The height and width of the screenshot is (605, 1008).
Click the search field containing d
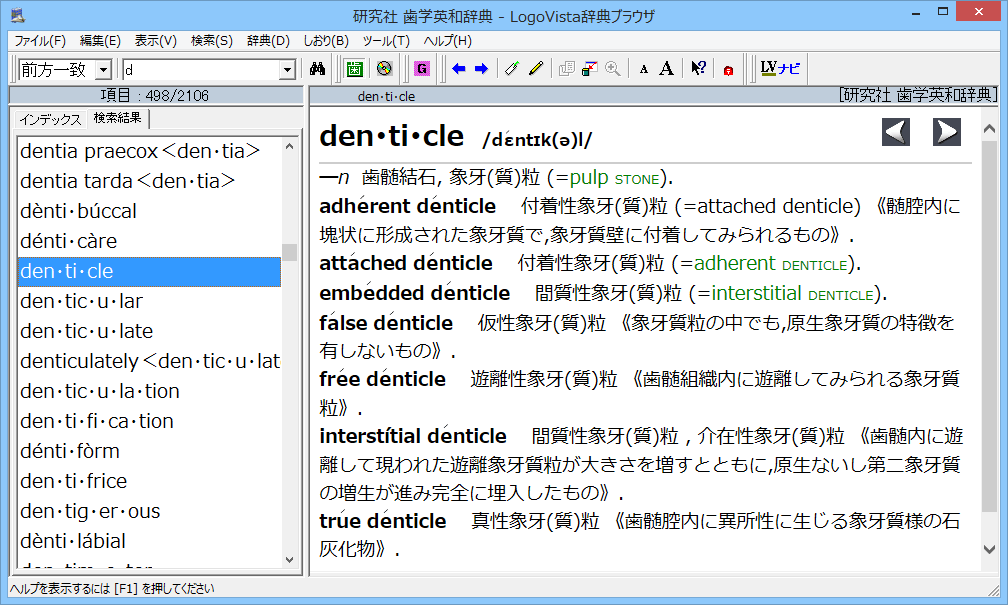click(x=201, y=69)
